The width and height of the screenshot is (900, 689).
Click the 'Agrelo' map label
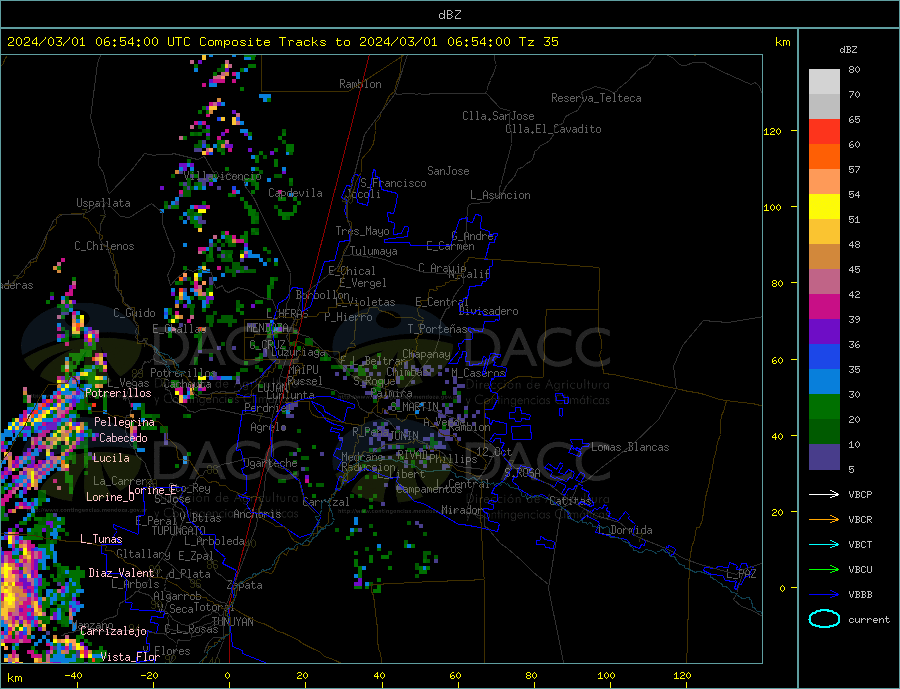pos(268,428)
